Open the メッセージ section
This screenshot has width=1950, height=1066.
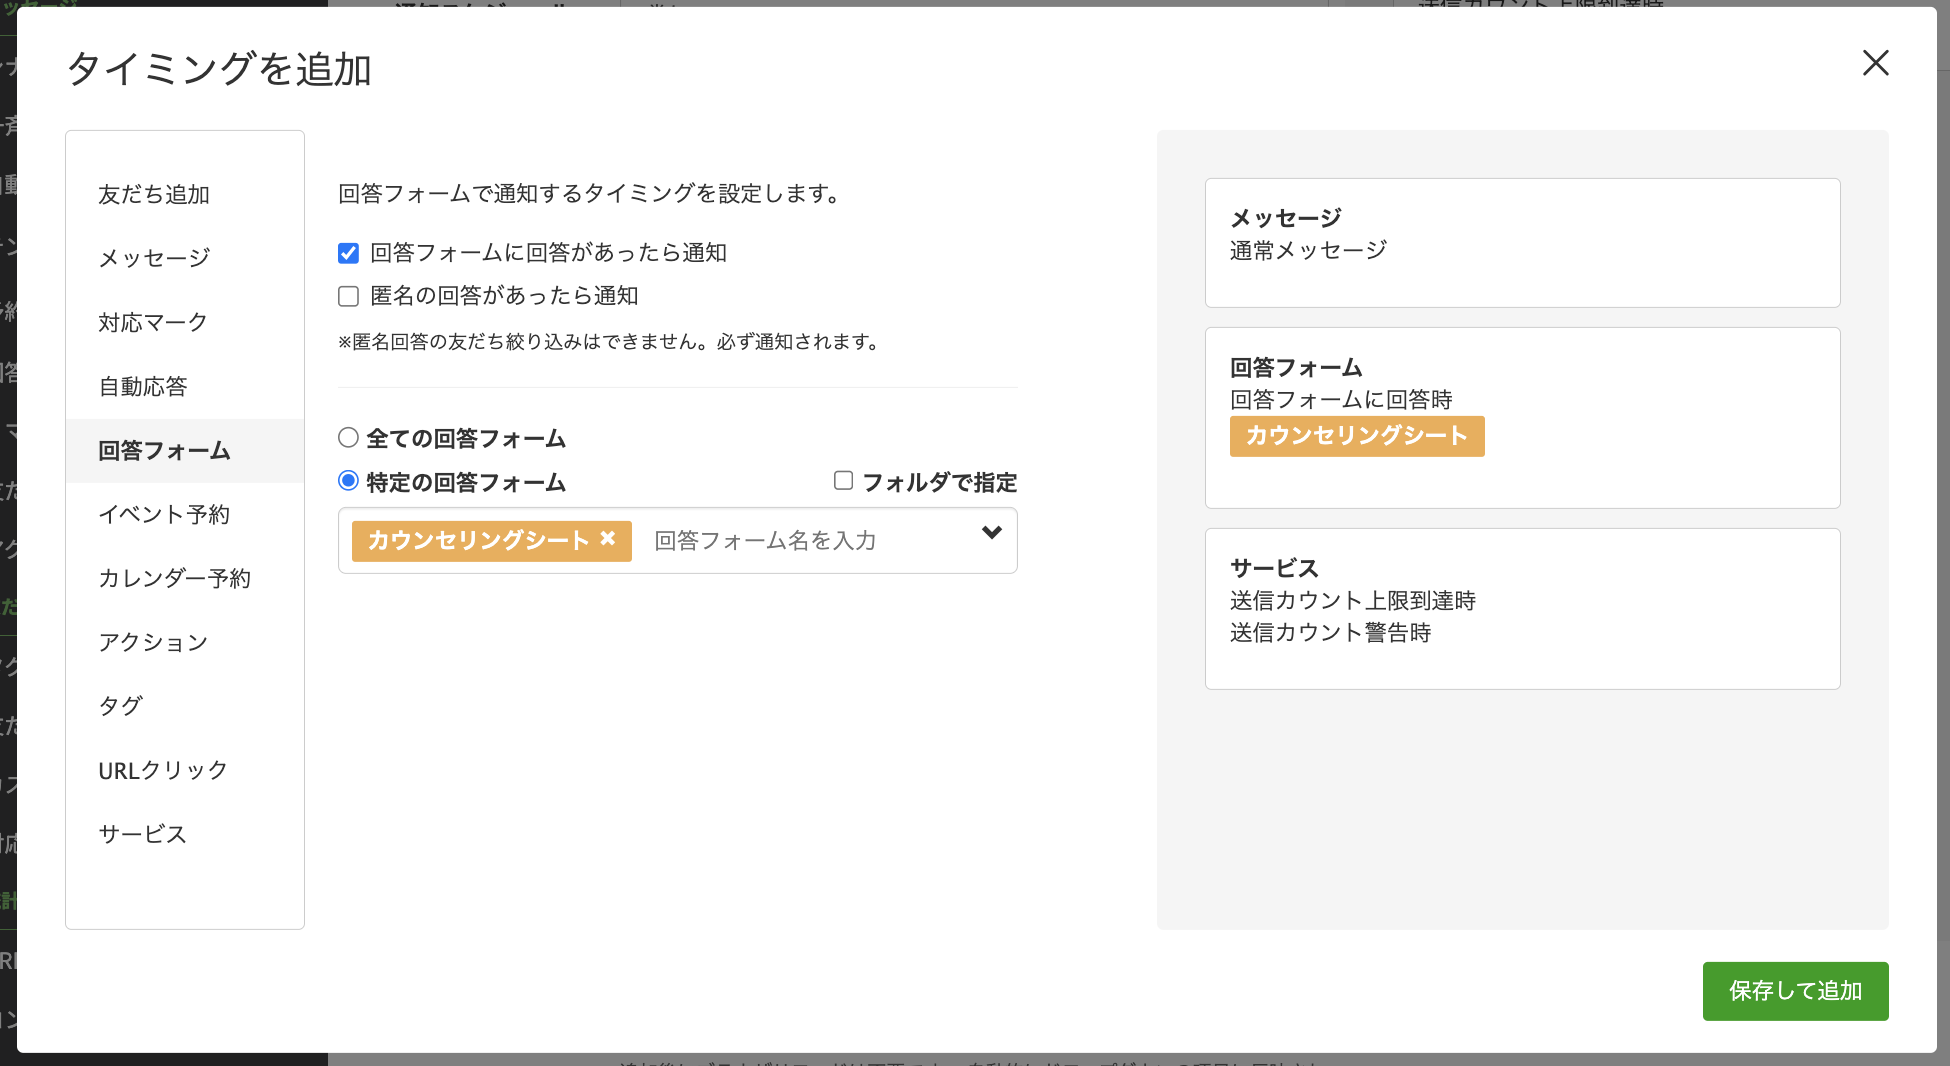[154, 257]
